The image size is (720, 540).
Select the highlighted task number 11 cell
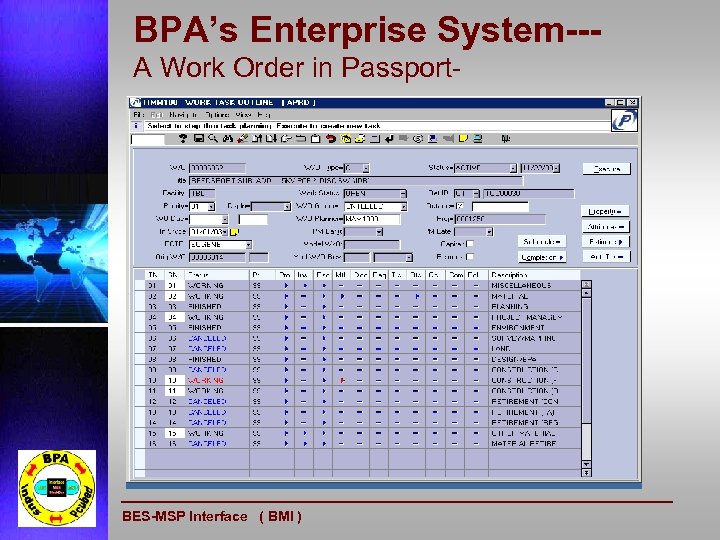174,391
